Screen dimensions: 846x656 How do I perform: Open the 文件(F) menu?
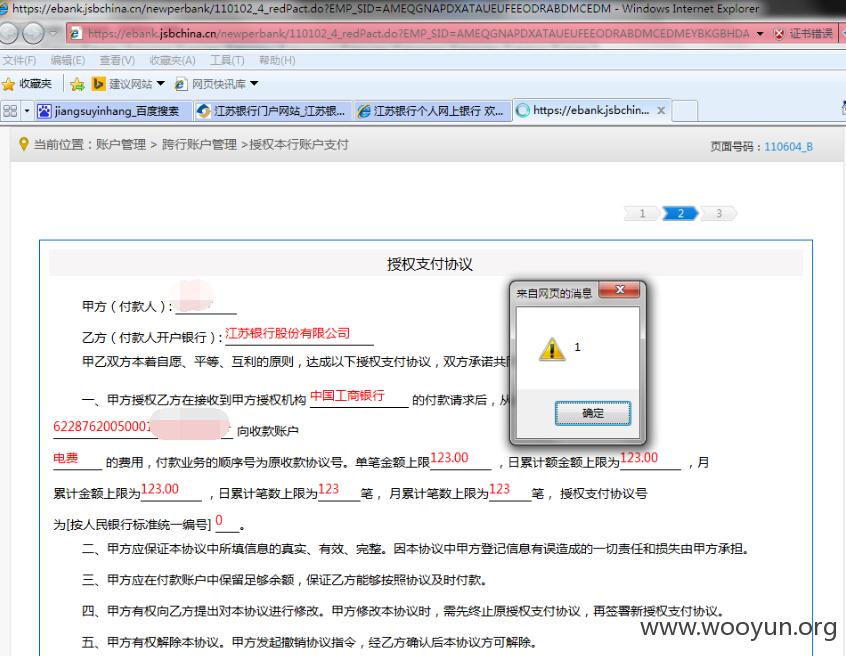pyautogui.click(x=19, y=60)
